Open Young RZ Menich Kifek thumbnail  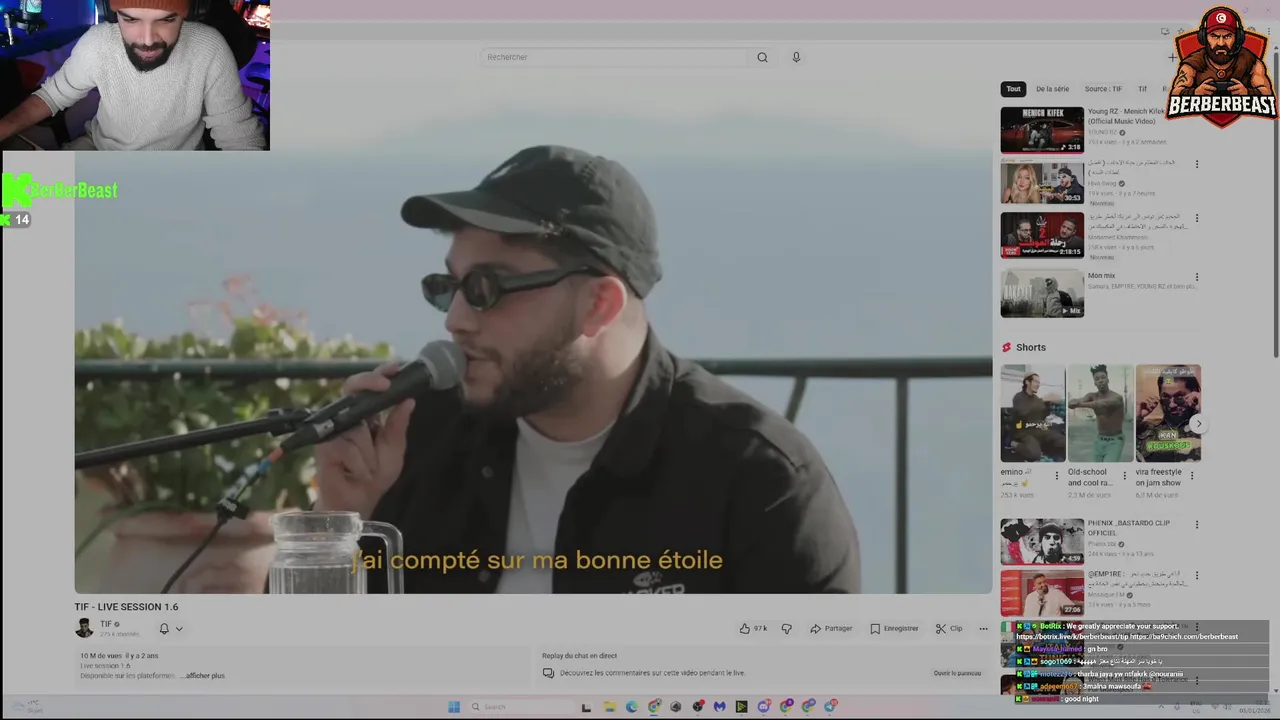(x=1042, y=130)
